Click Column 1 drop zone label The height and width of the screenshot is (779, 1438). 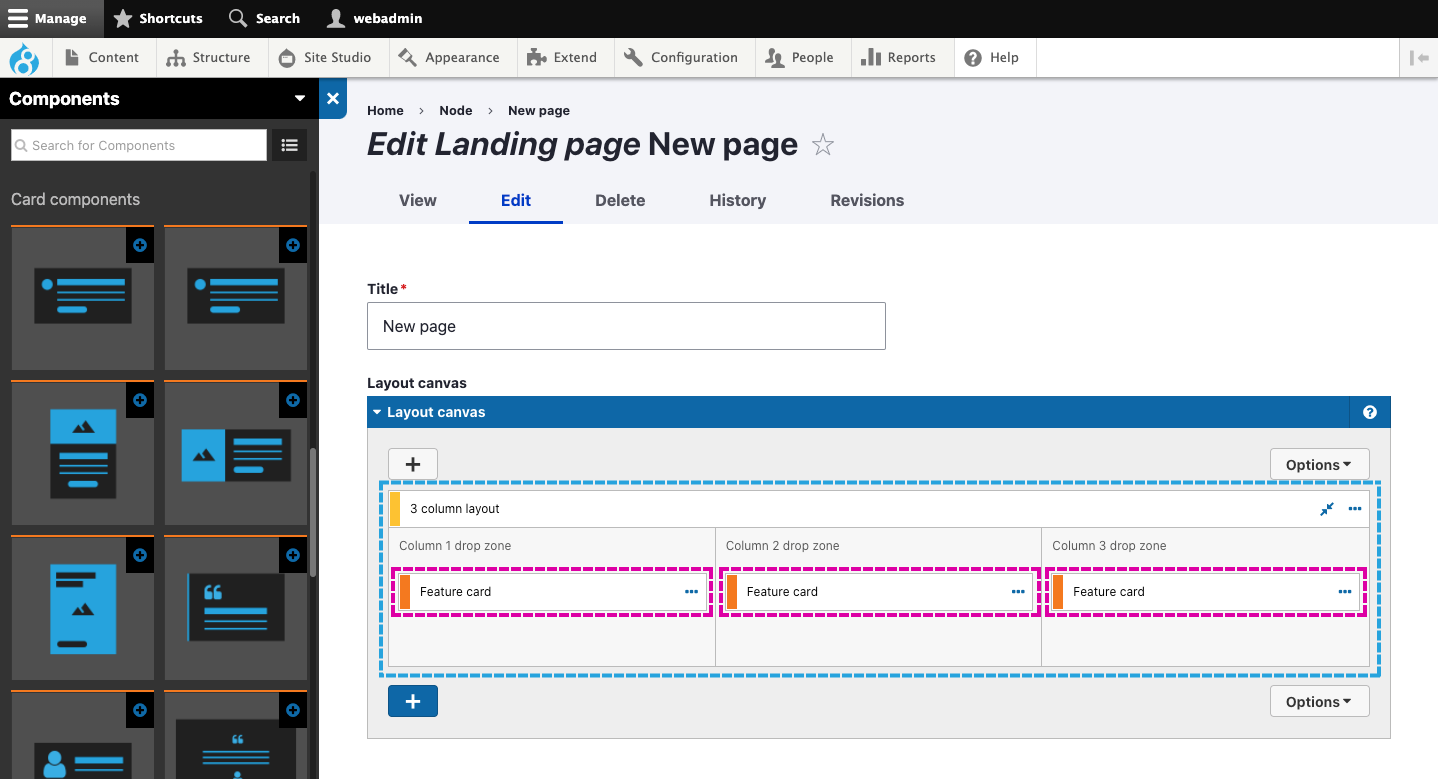455,546
